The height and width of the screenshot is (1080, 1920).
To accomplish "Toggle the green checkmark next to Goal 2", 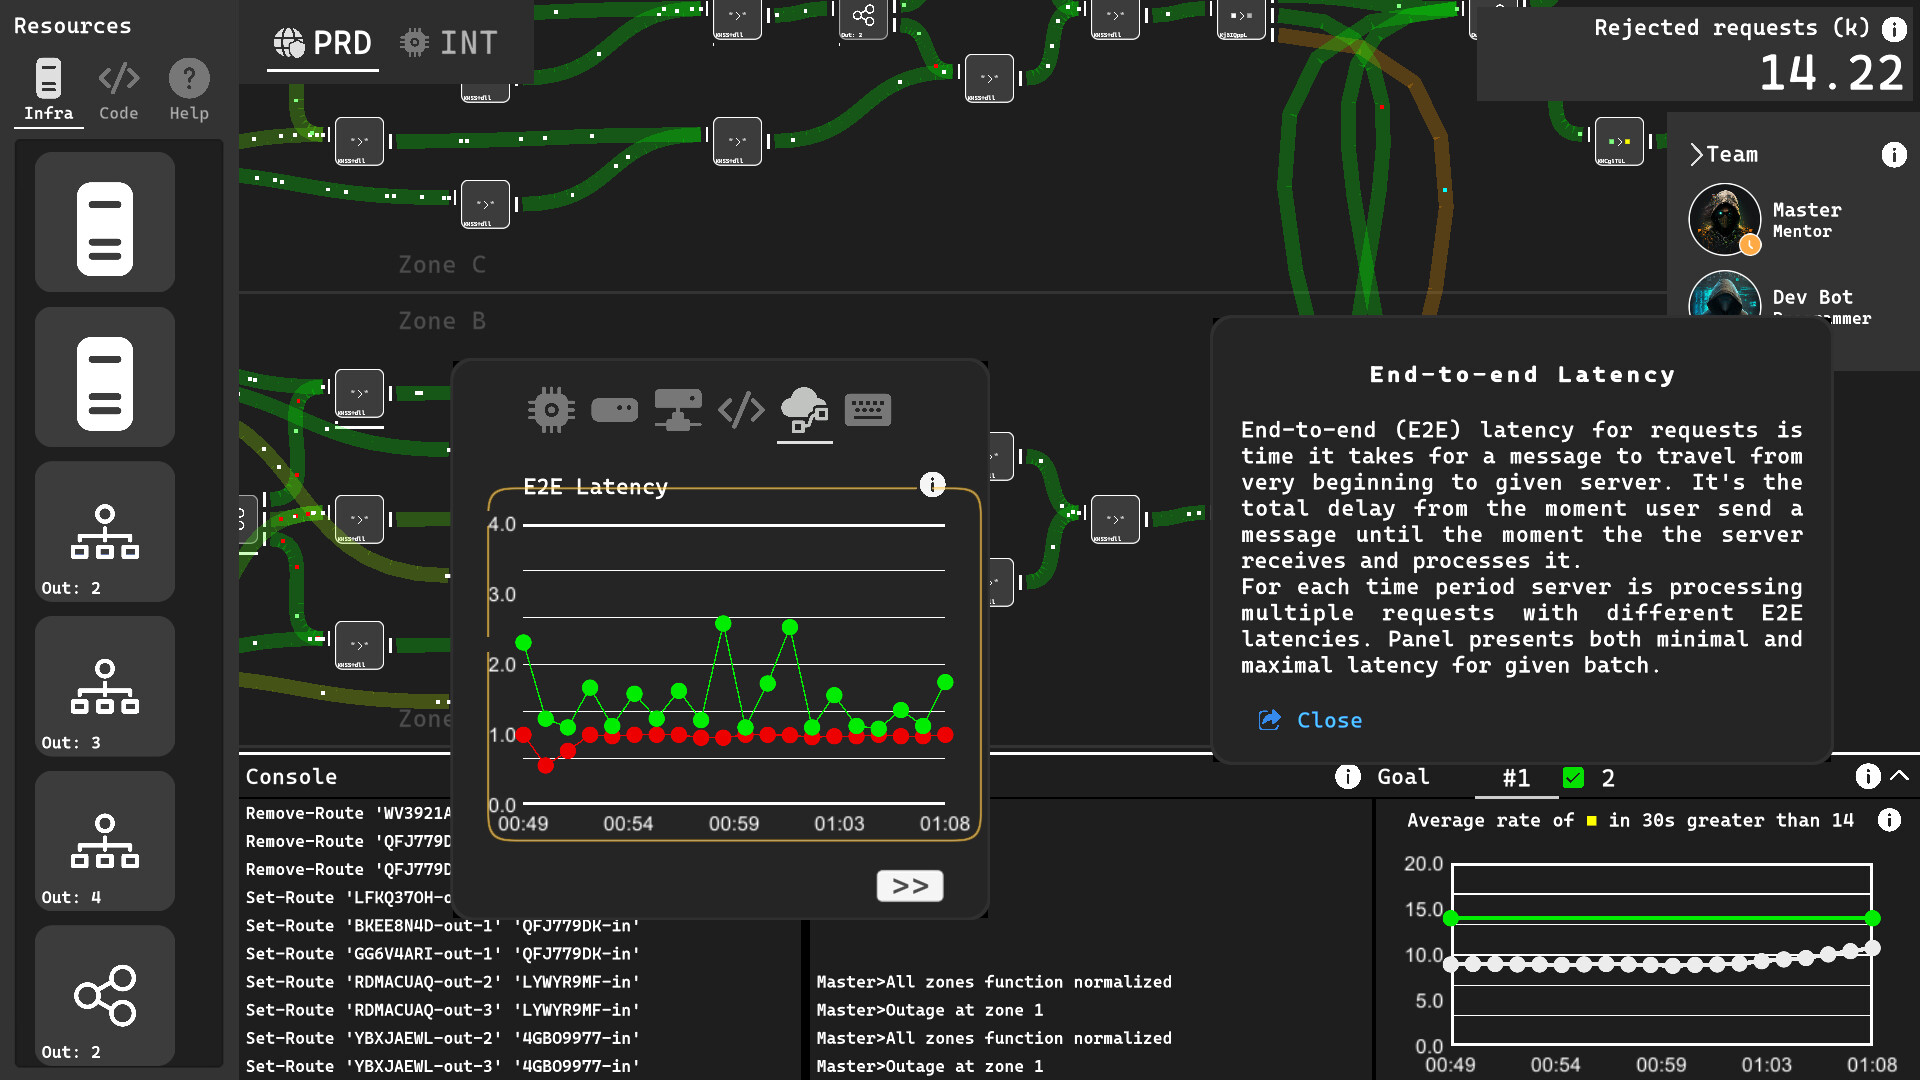I will click(x=1575, y=778).
